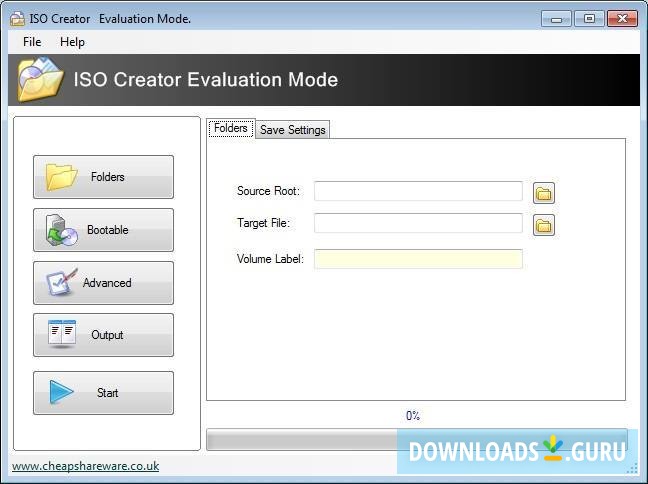Open the Bootable options section
648x484 pixels.
[x=103, y=230]
